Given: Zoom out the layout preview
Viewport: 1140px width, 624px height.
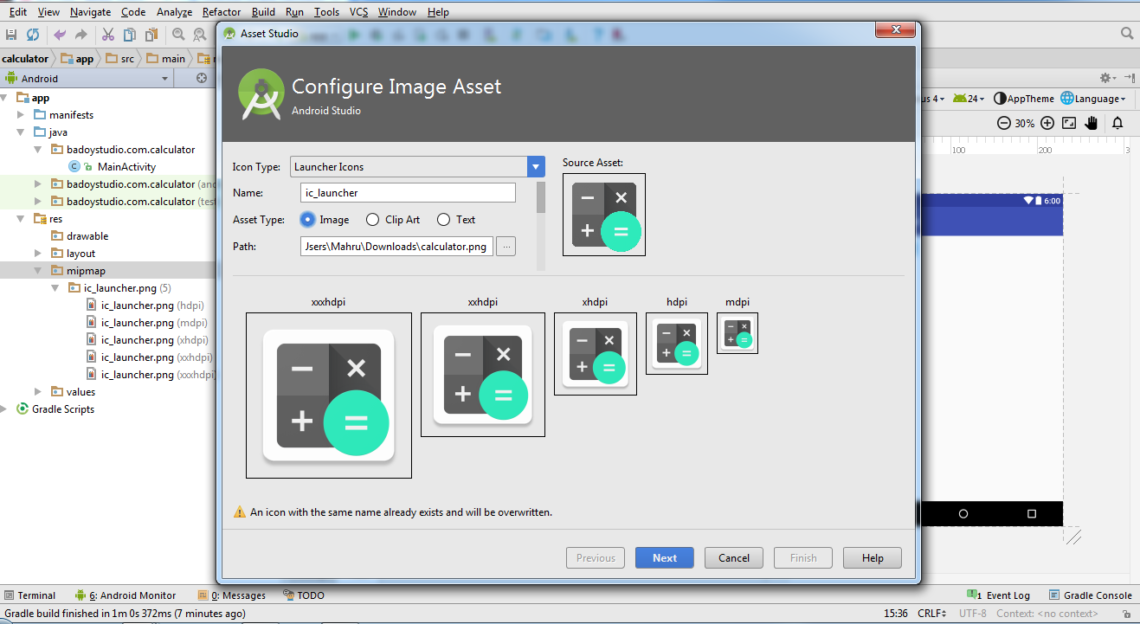Looking at the screenshot, I should click(1004, 123).
